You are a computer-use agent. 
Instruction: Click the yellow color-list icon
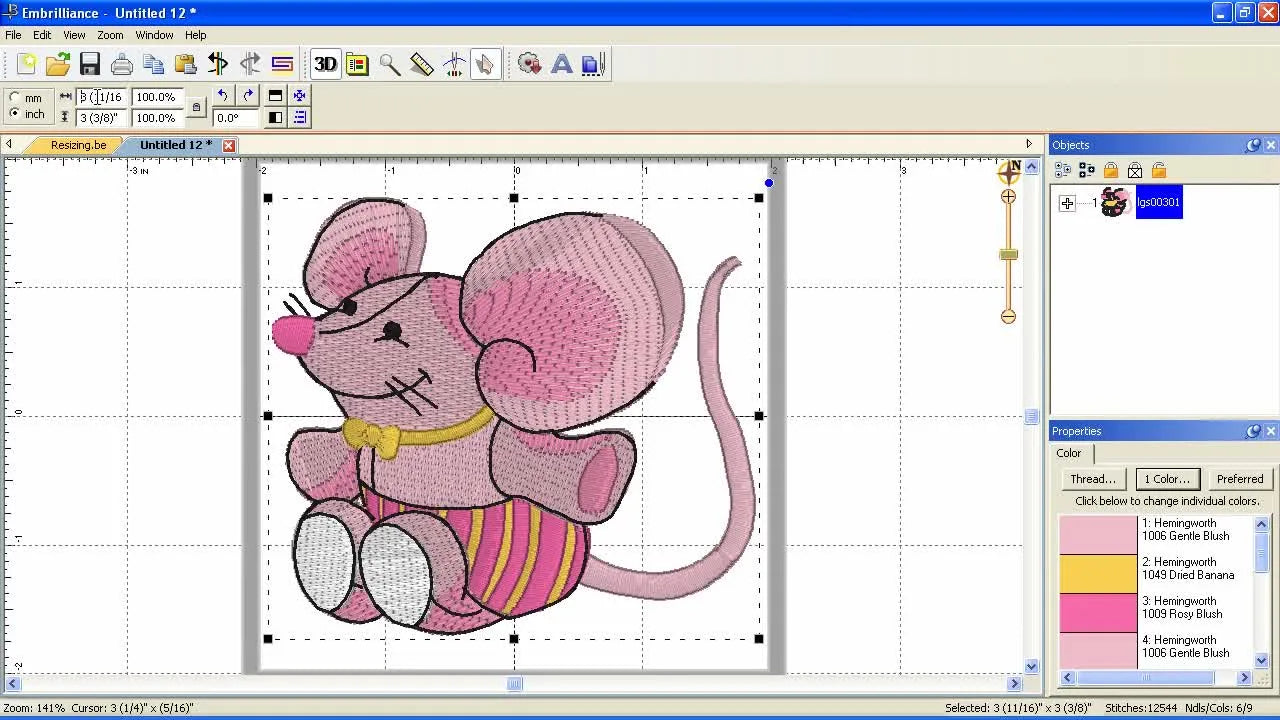pos(357,65)
